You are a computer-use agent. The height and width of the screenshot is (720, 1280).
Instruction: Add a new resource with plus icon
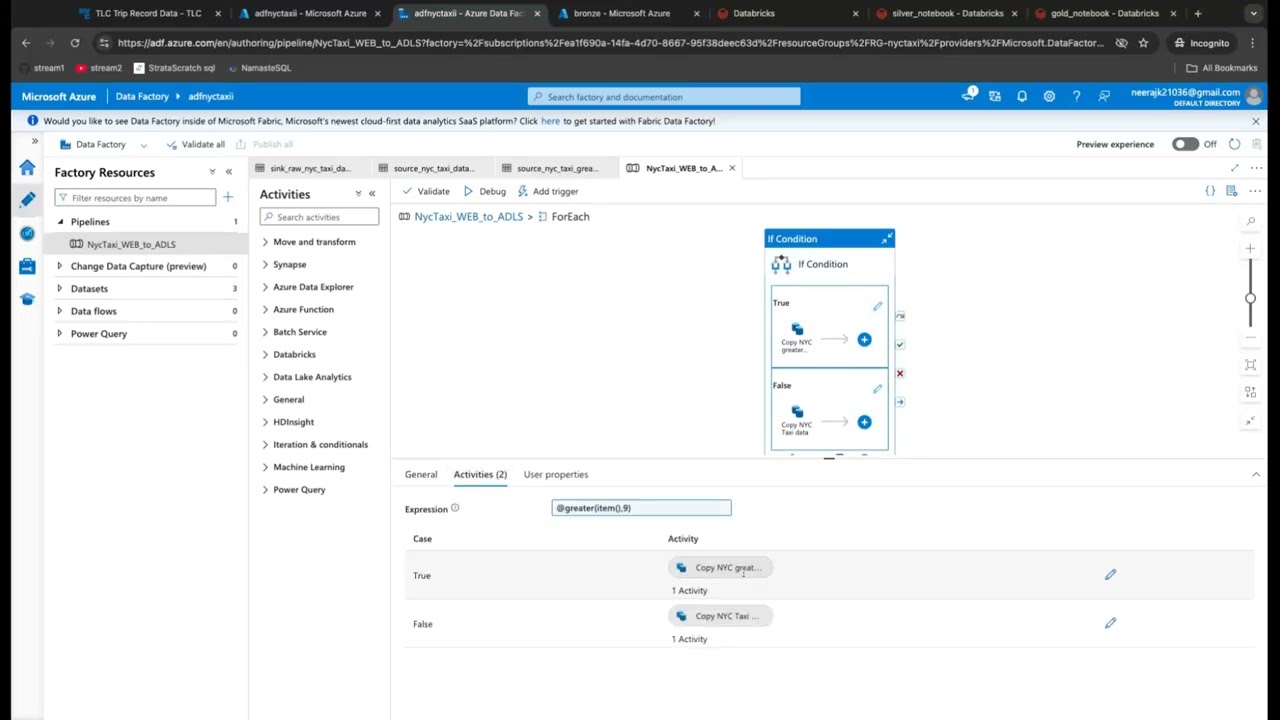[x=228, y=197]
